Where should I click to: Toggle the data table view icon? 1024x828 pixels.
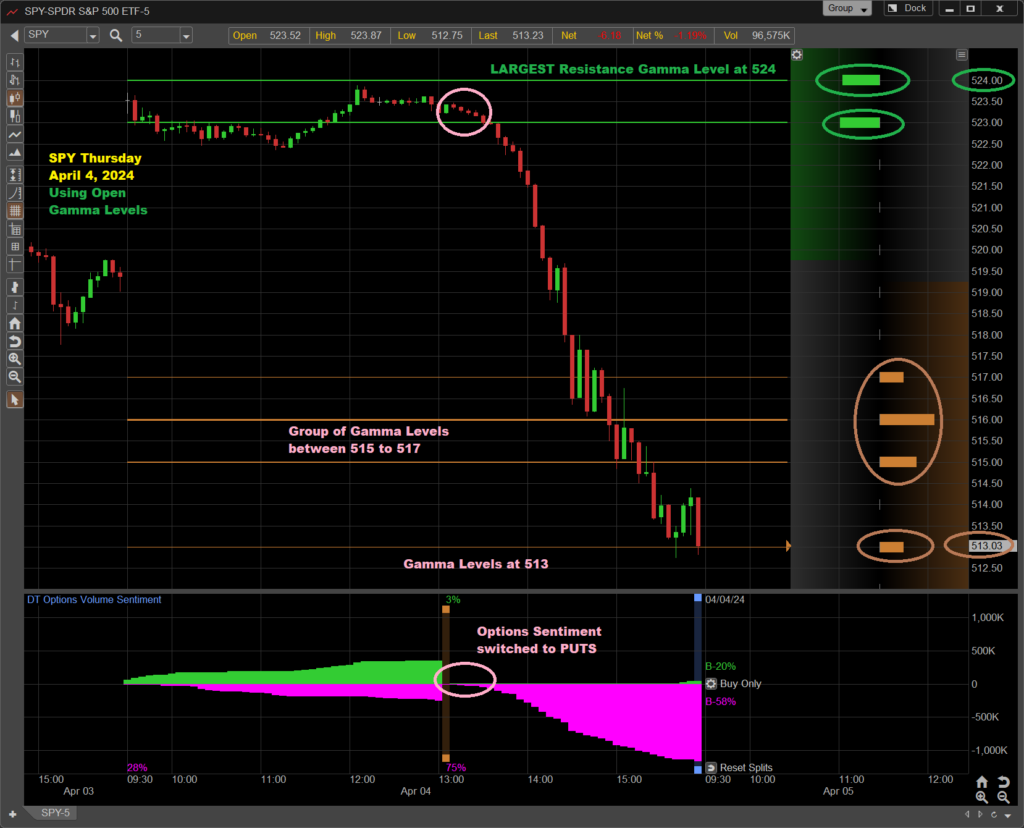click(x=15, y=246)
